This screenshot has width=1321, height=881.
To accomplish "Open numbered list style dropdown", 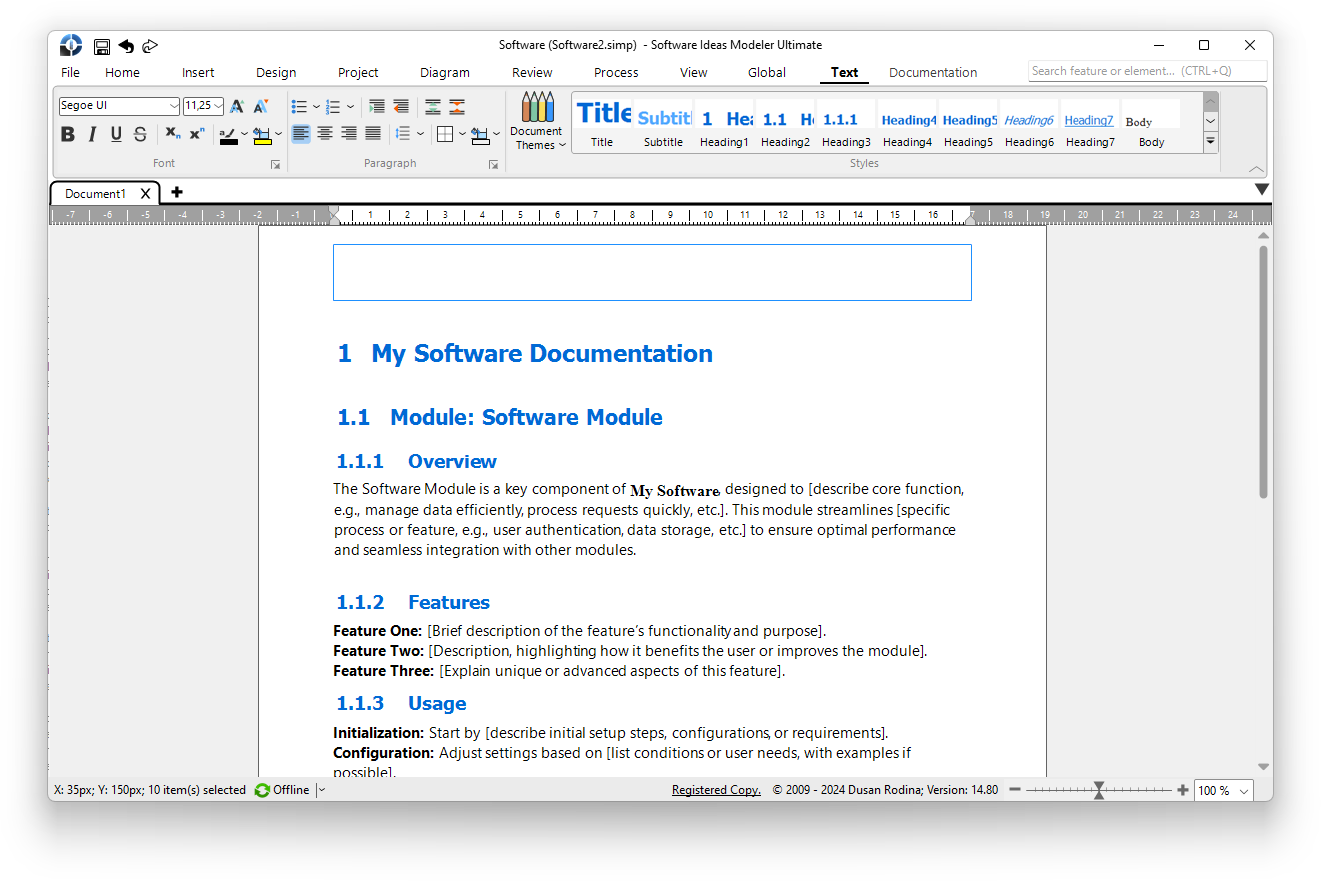I will point(351,106).
